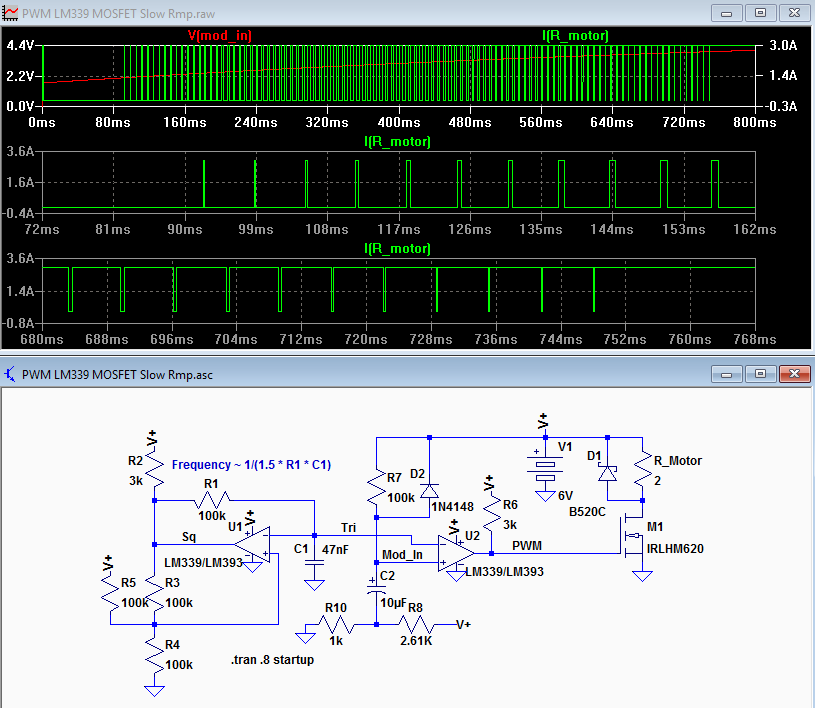Close the PWM LM339 .asc schematic window

(794, 374)
